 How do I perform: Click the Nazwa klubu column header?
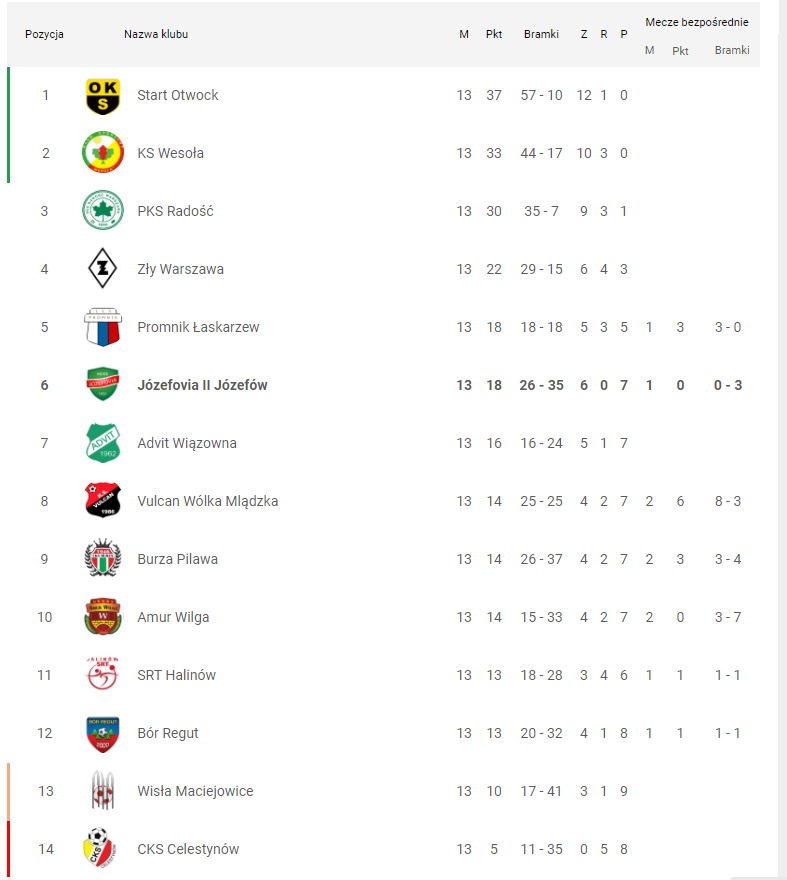156,34
